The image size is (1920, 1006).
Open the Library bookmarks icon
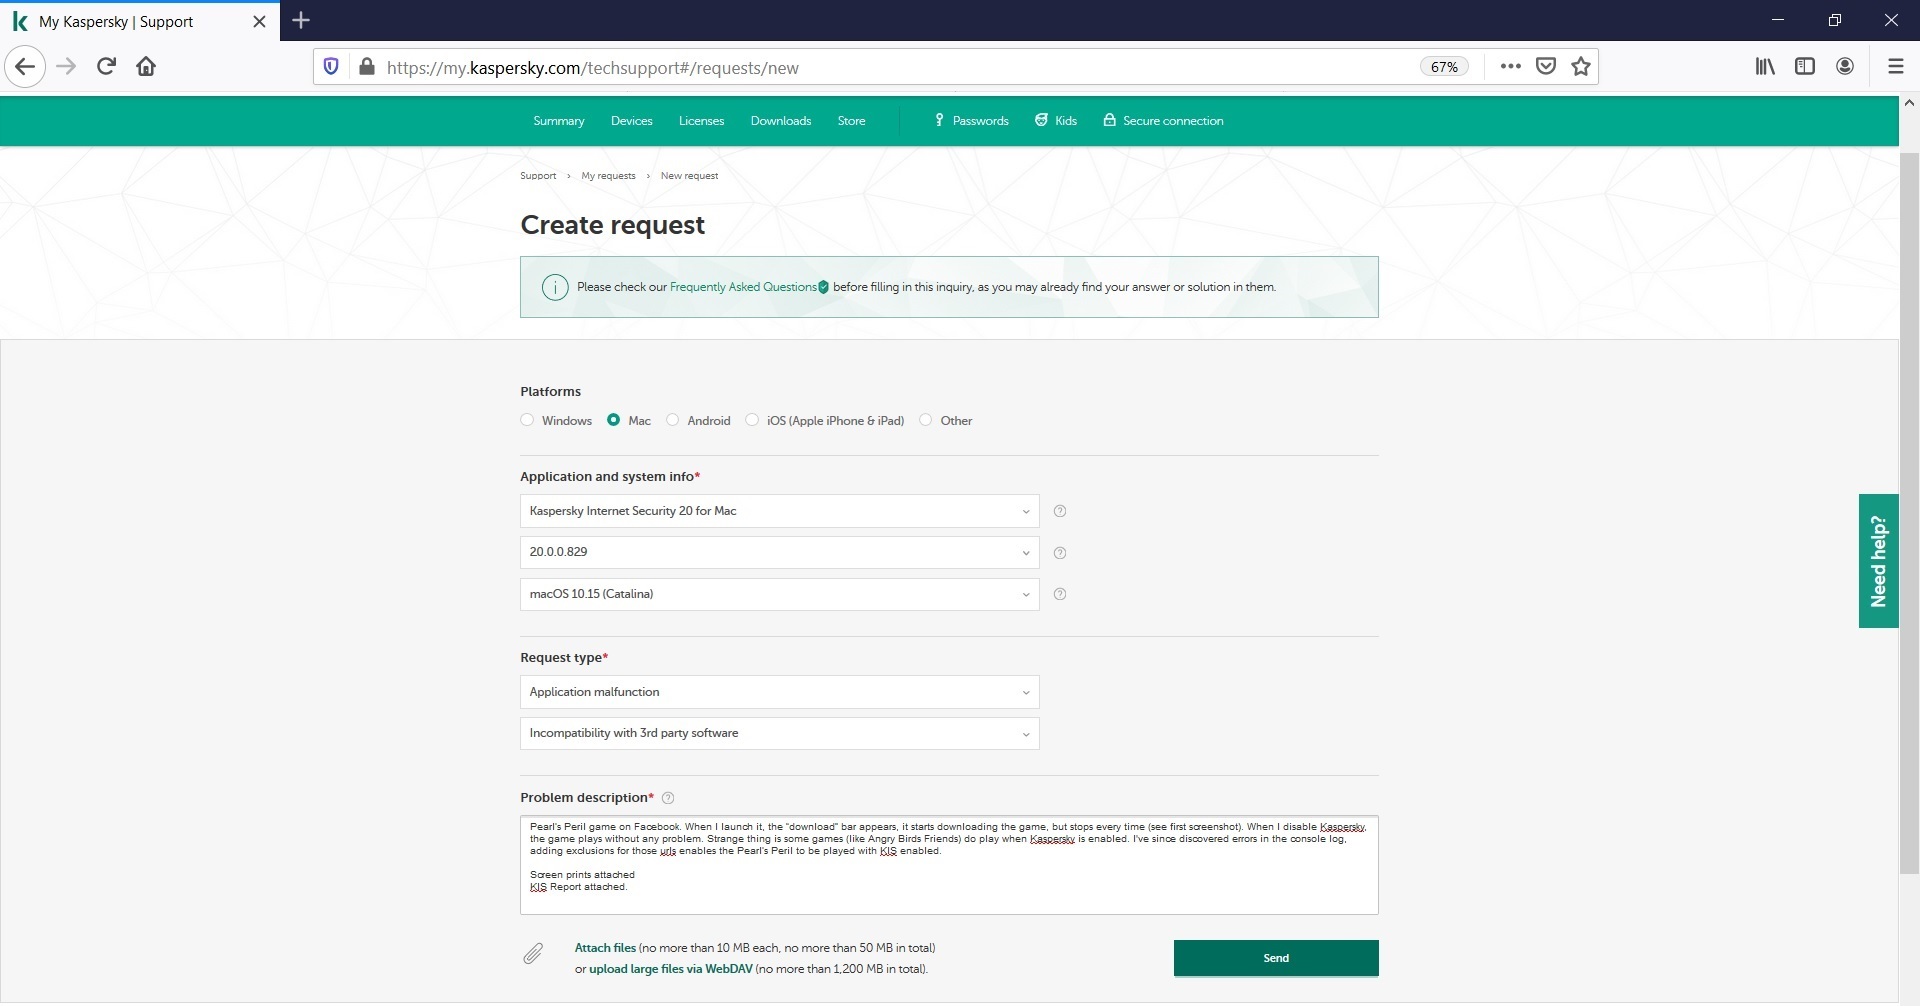tap(1765, 67)
